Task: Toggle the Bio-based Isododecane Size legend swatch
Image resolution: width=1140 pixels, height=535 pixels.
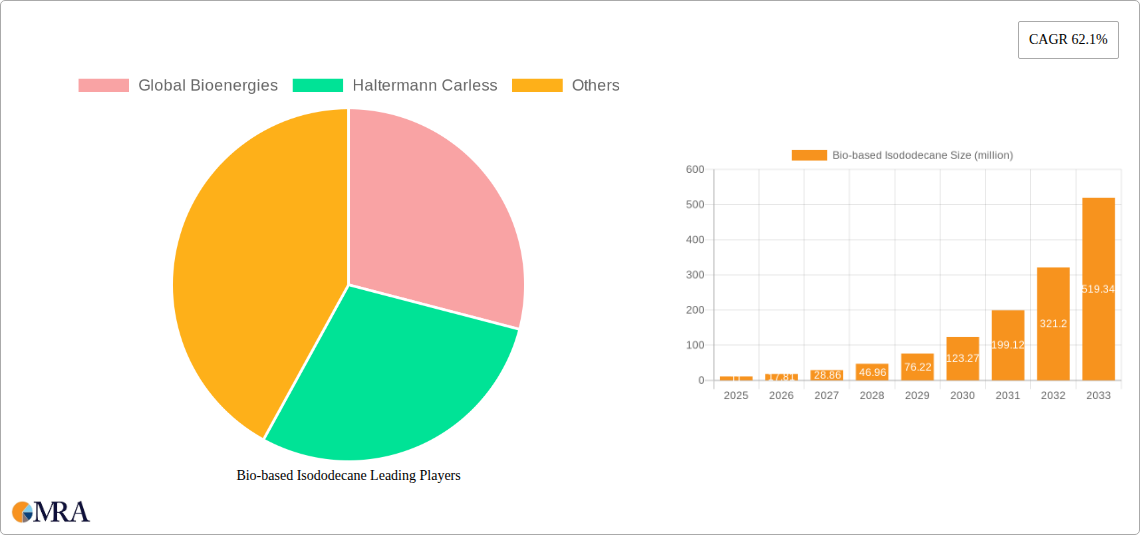Action: (x=809, y=155)
